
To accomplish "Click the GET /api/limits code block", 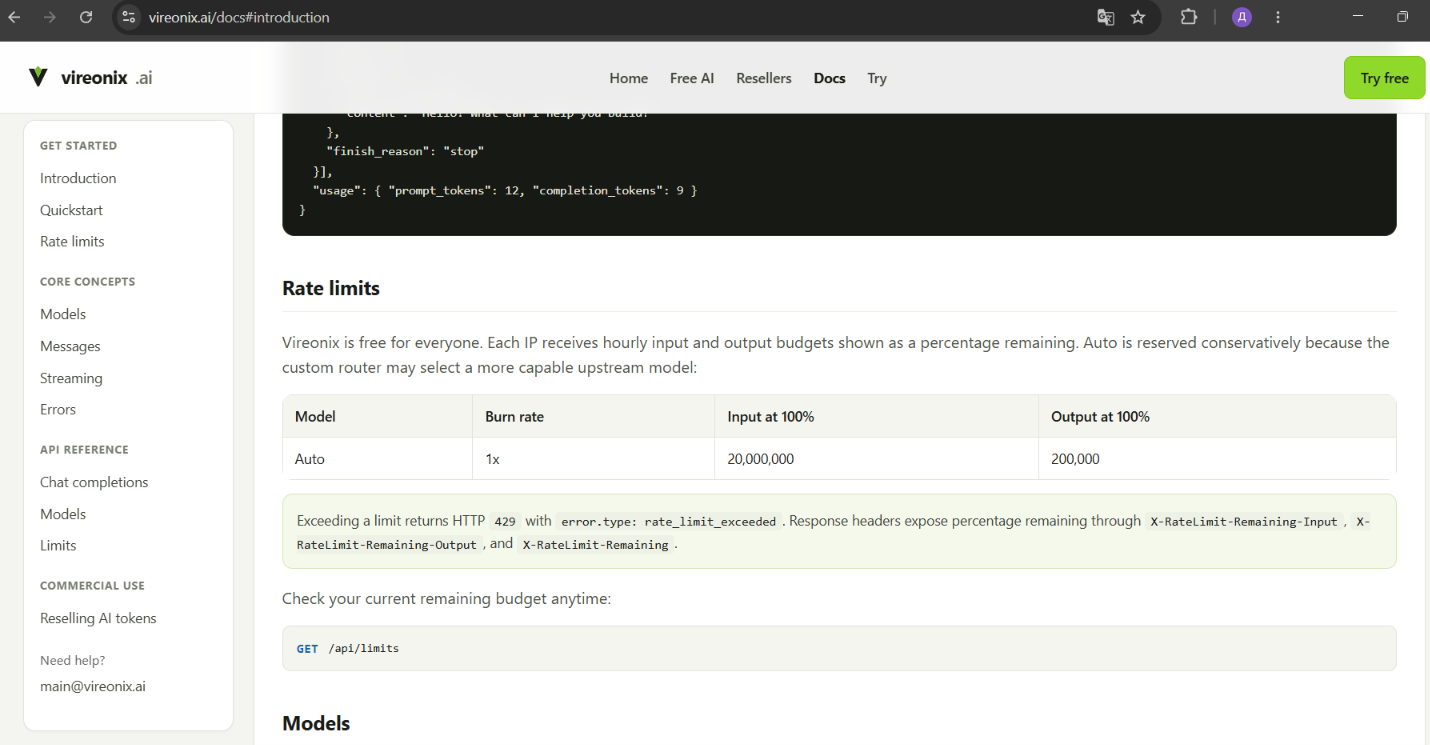I will point(839,648).
